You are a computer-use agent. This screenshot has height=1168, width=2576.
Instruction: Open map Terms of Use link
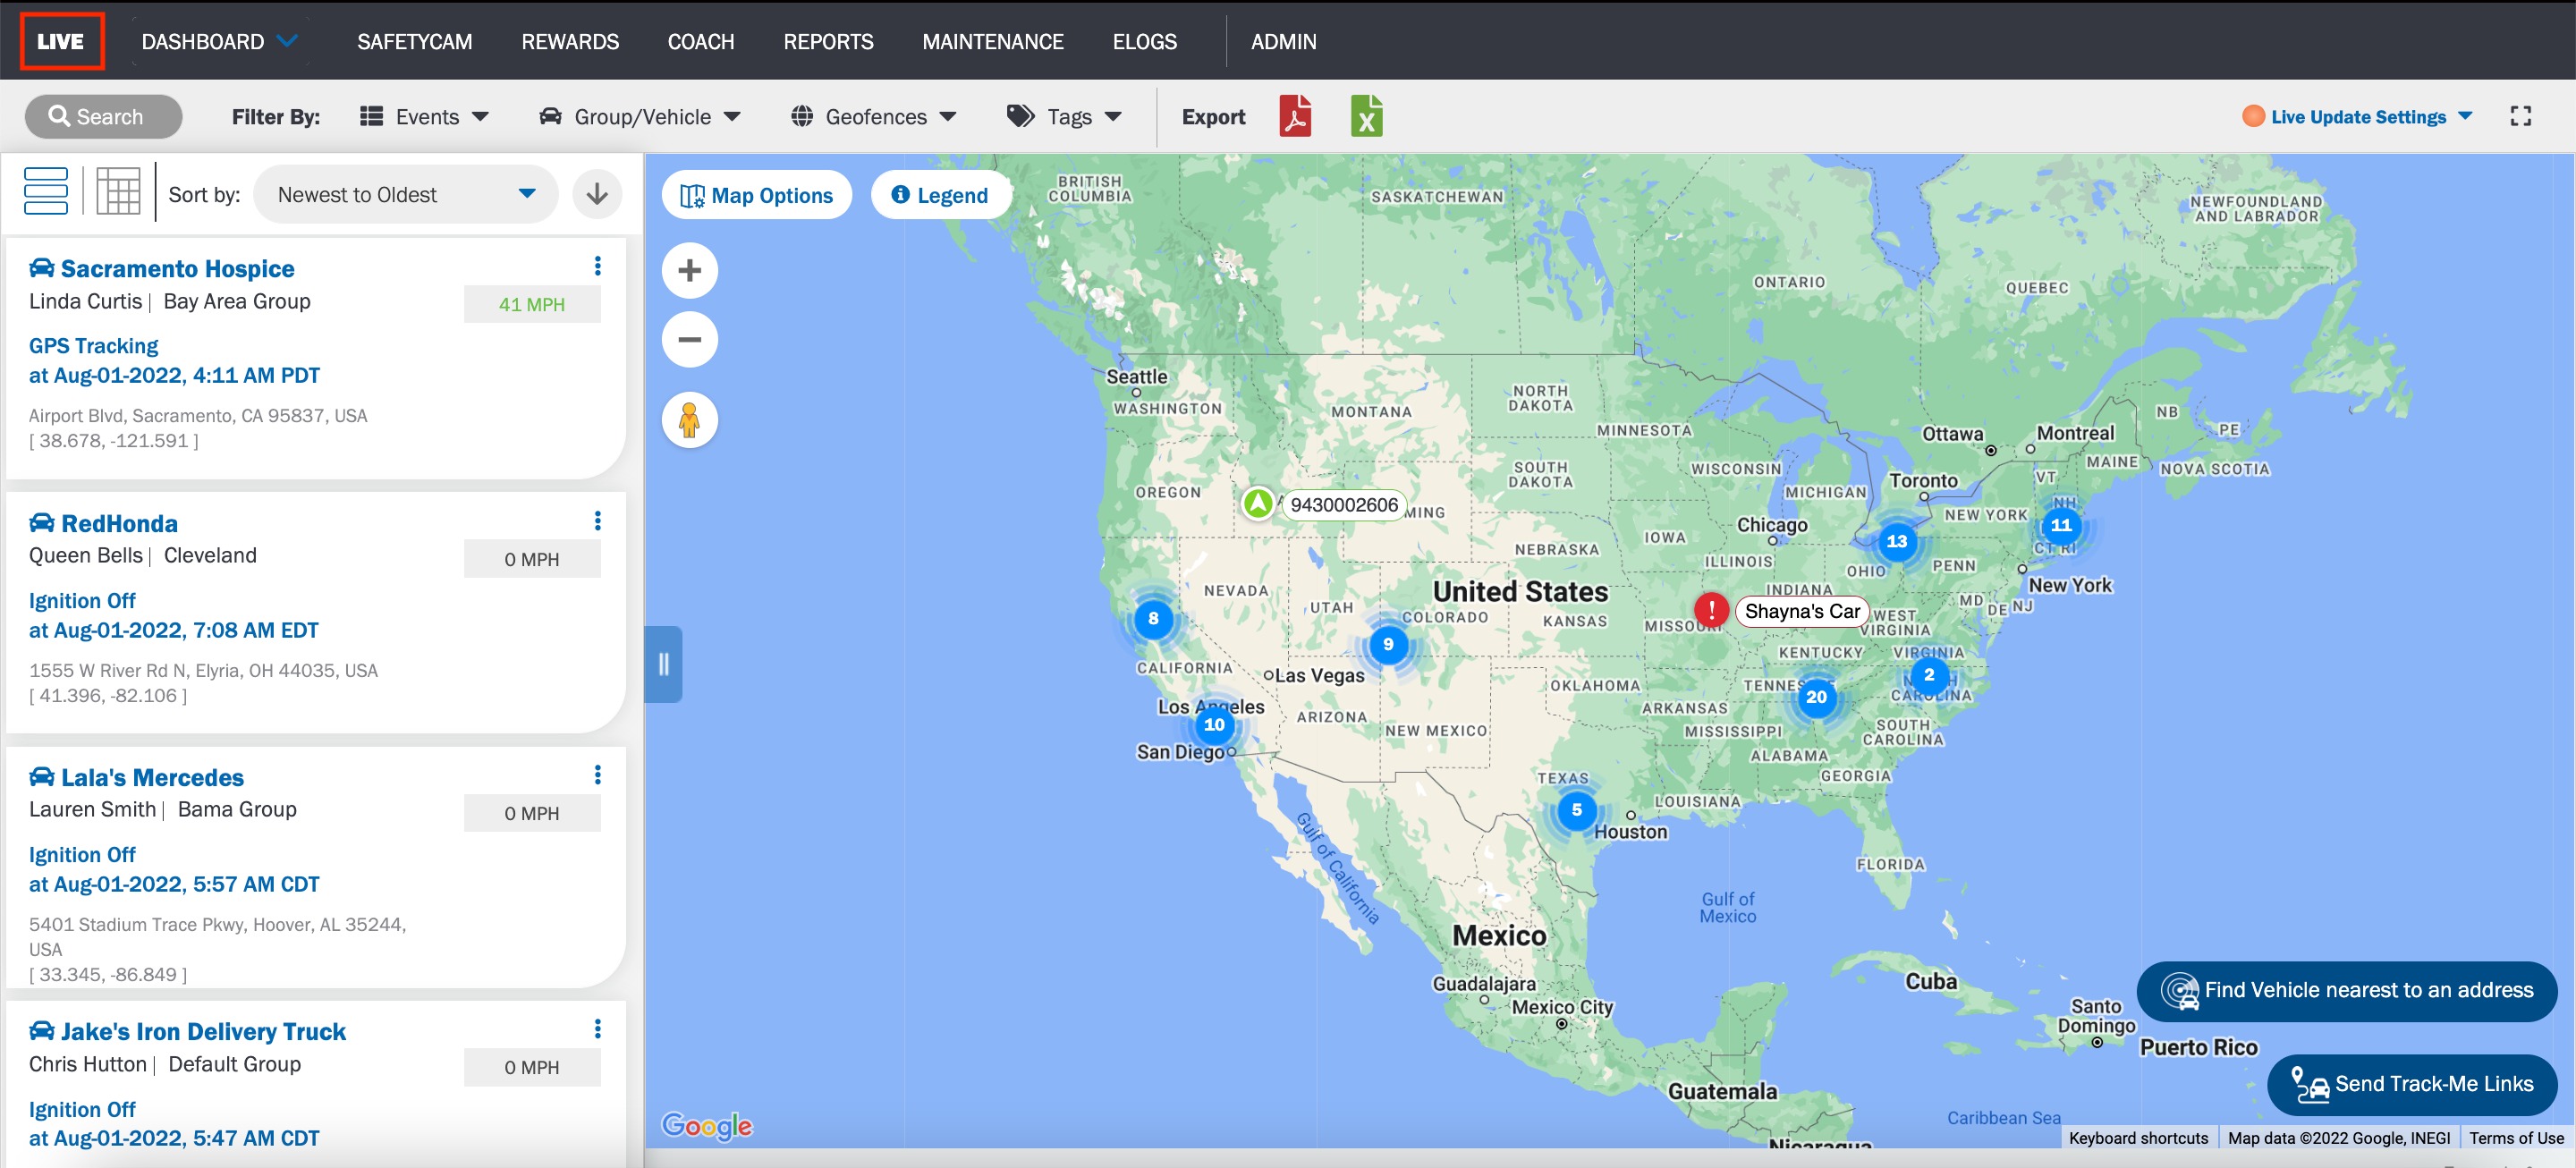[x=2516, y=1138]
